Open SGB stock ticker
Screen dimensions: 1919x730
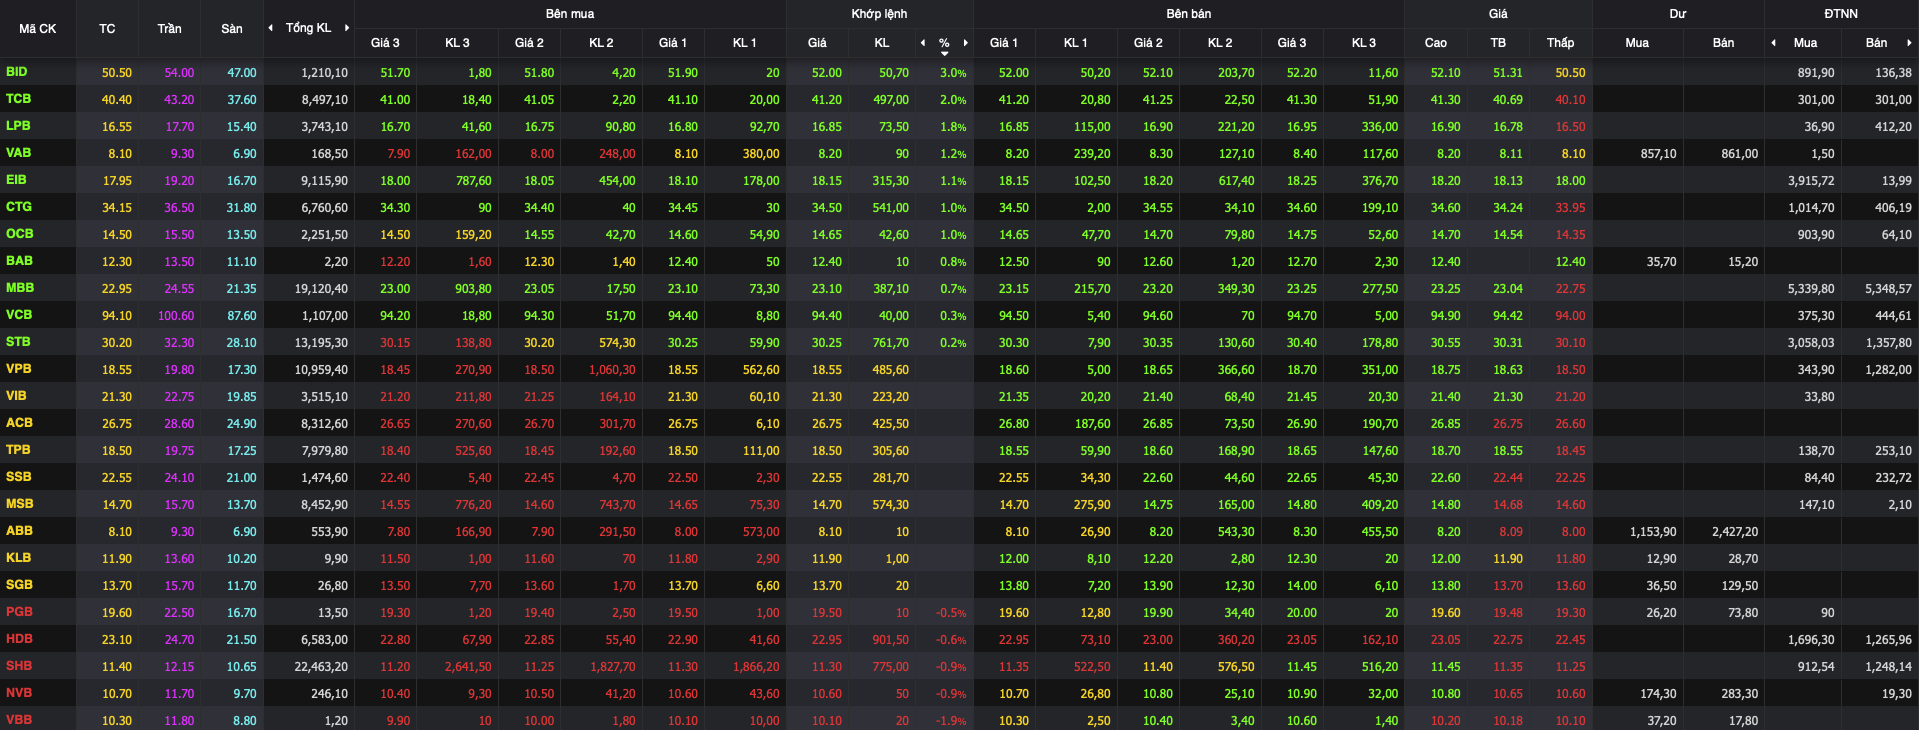(19, 585)
